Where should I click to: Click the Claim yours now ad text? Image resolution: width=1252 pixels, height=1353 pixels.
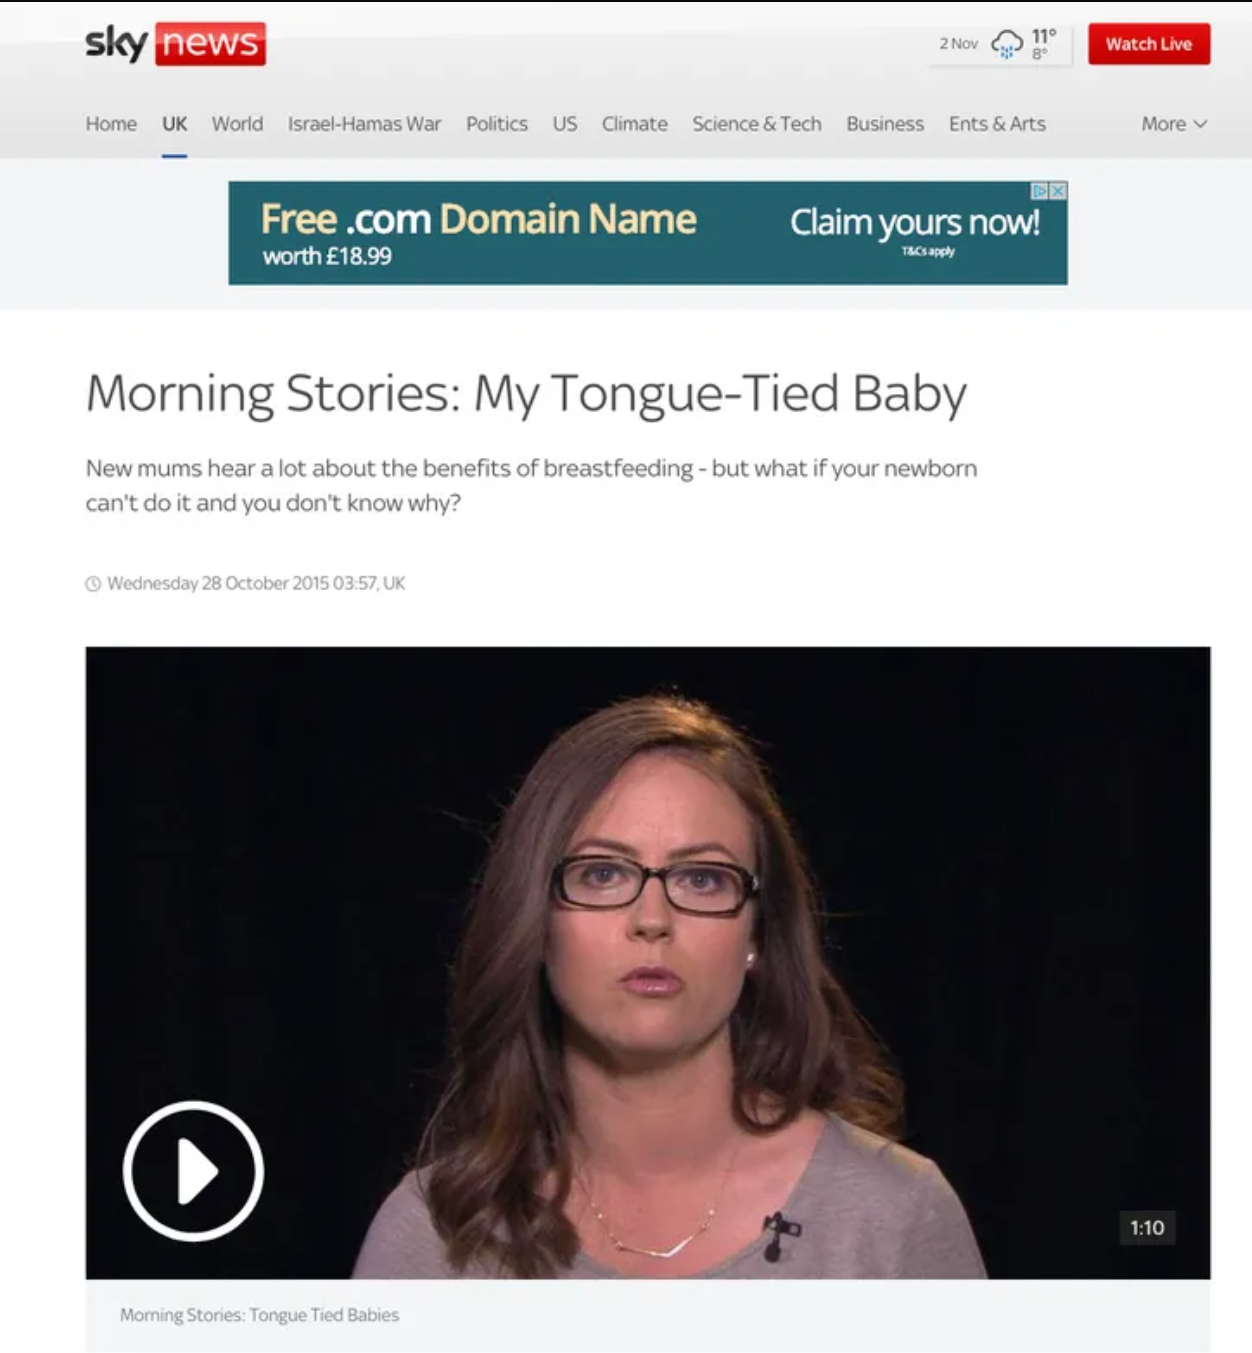point(915,222)
